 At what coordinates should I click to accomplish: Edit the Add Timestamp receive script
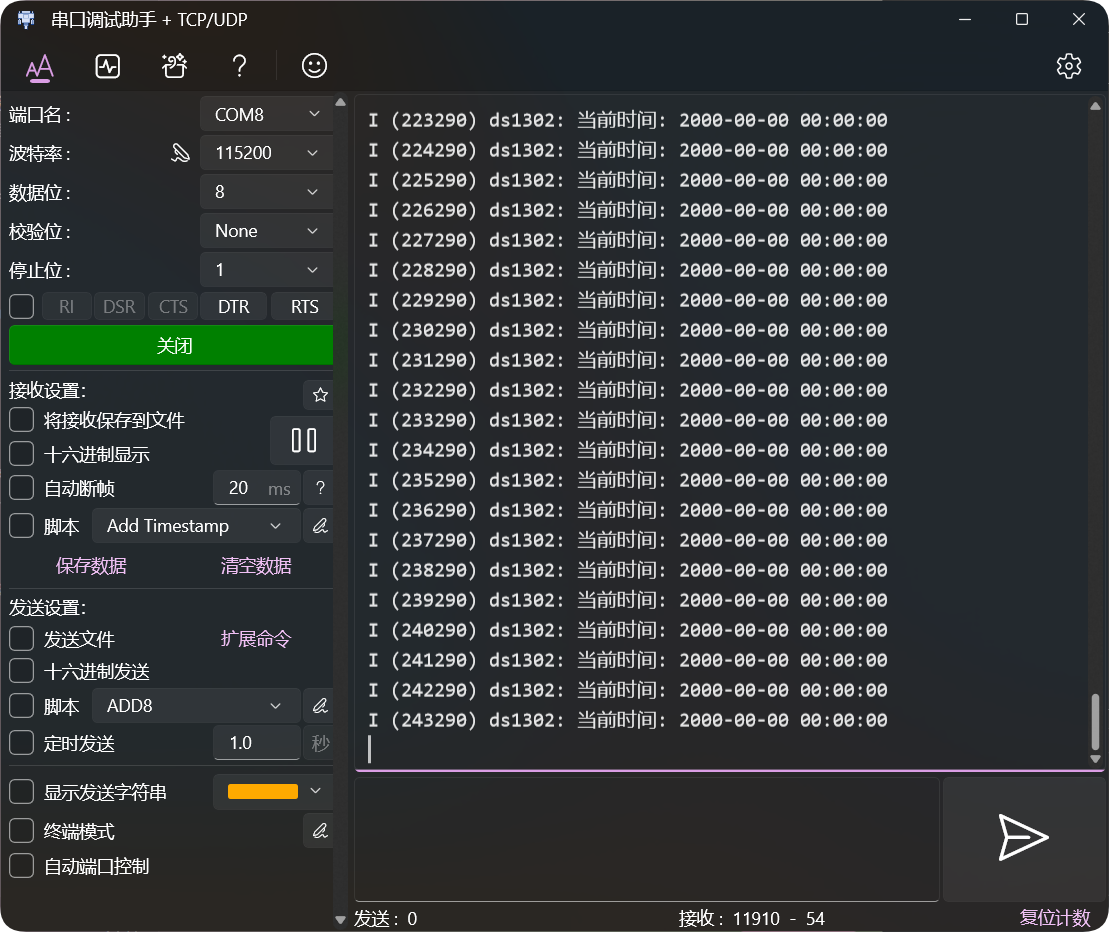tap(320, 526)
